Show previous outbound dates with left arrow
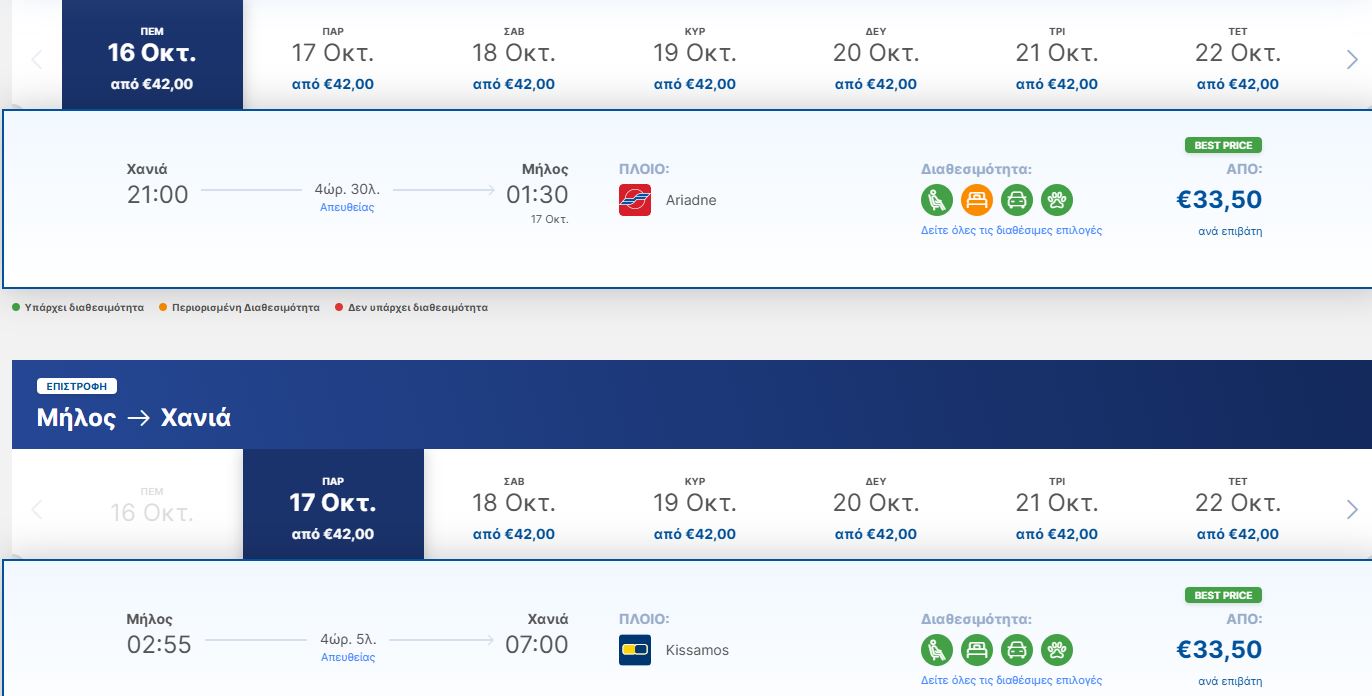This screenshot has height=696, width=1372. coord(37,60)
